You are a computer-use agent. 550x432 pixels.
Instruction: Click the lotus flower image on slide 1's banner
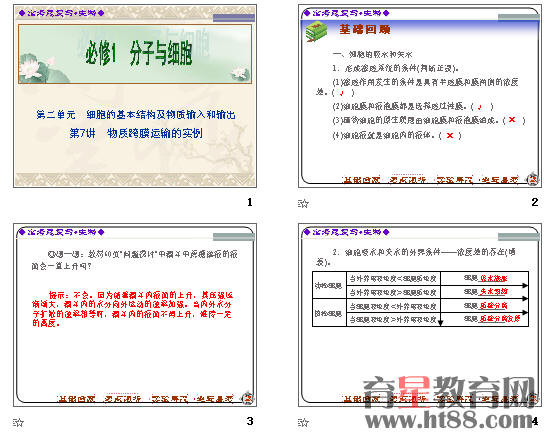click(x=32, y=68)
